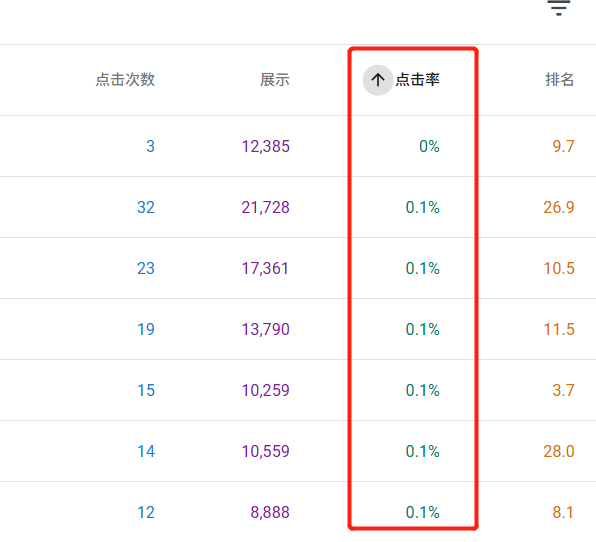The height and width of the screenshot is (542, 596).
Task: Sort by the 排名 column header
Action: click(x=560, y=80)
